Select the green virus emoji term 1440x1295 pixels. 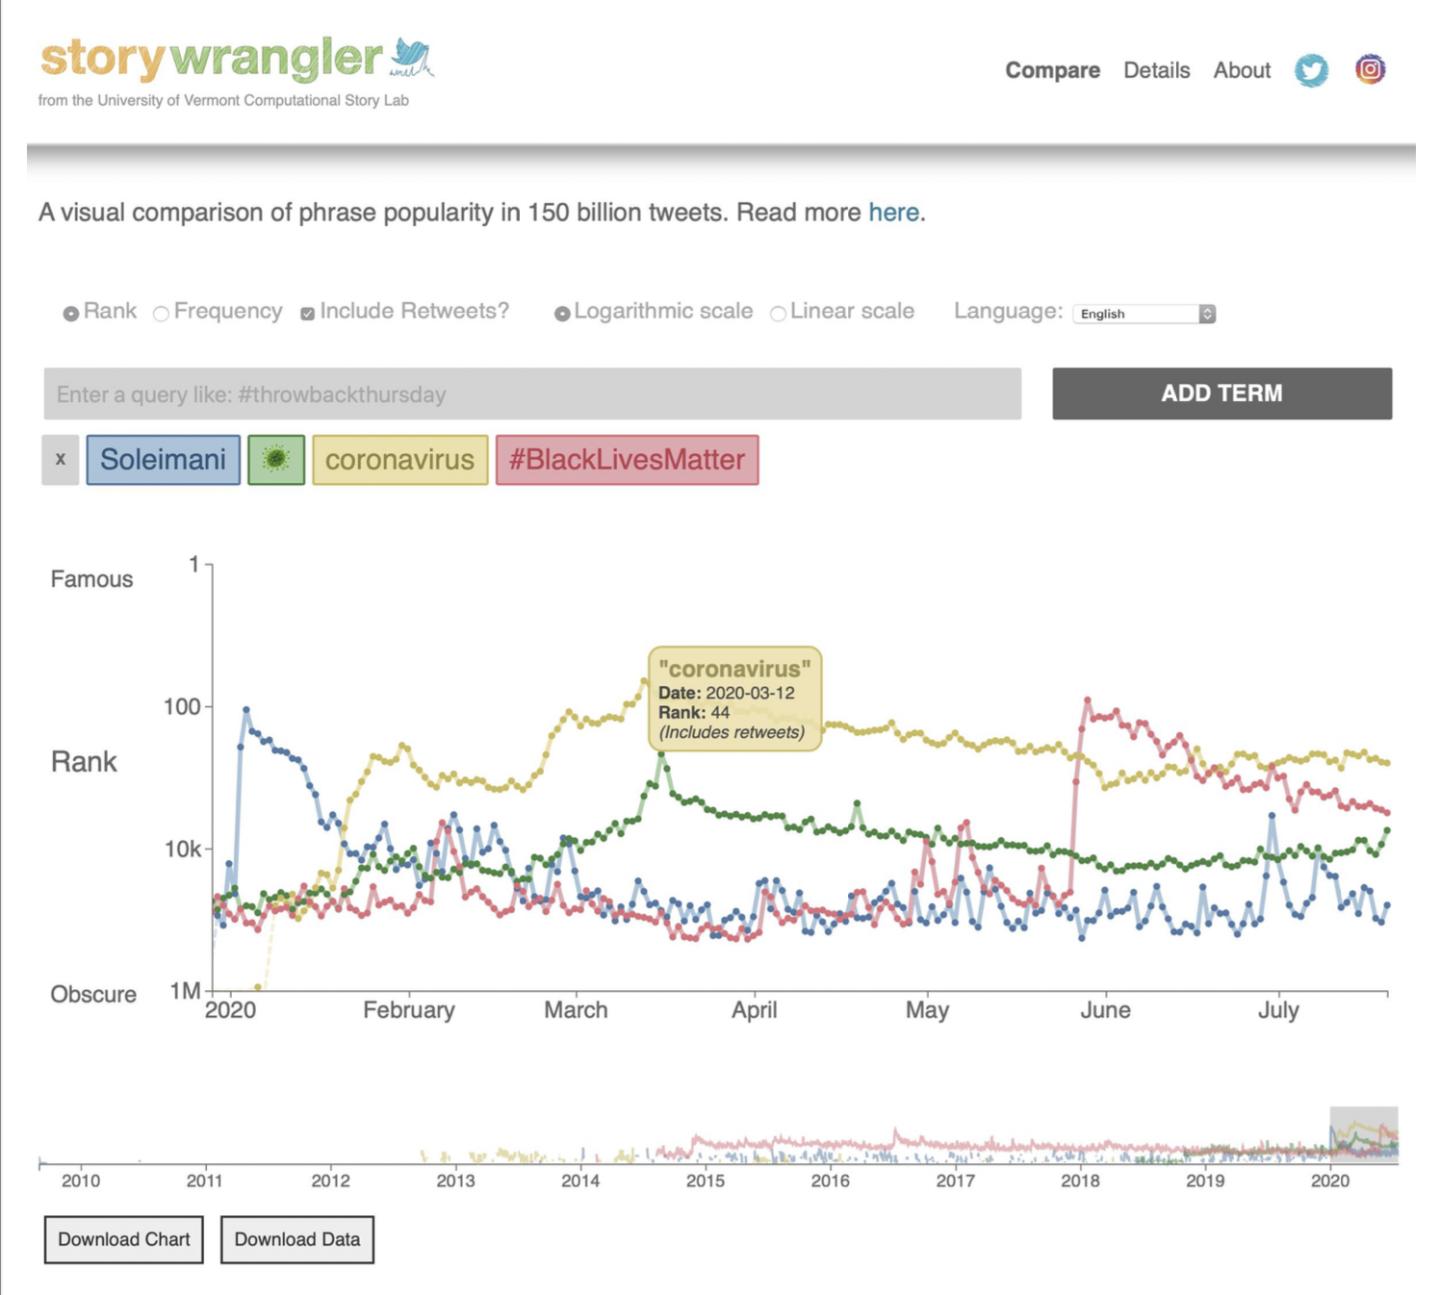pyautogui.click(x=276, y=460)
